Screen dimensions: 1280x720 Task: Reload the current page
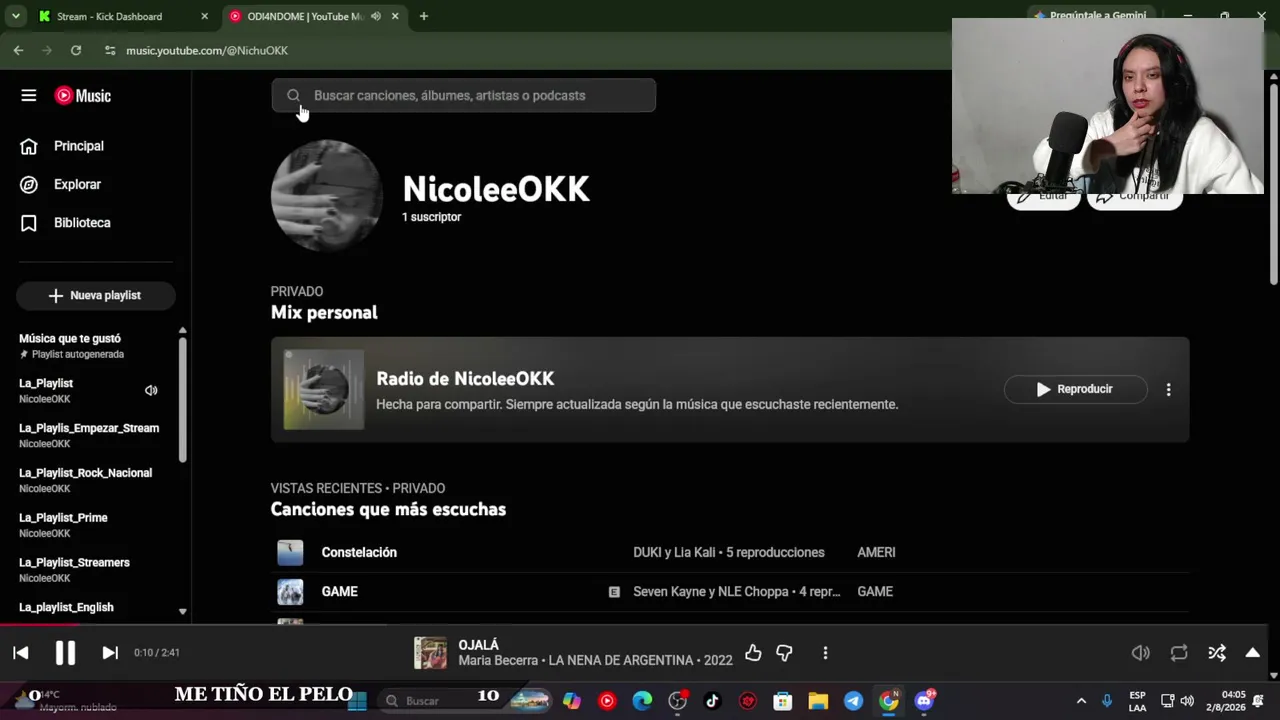76,50
